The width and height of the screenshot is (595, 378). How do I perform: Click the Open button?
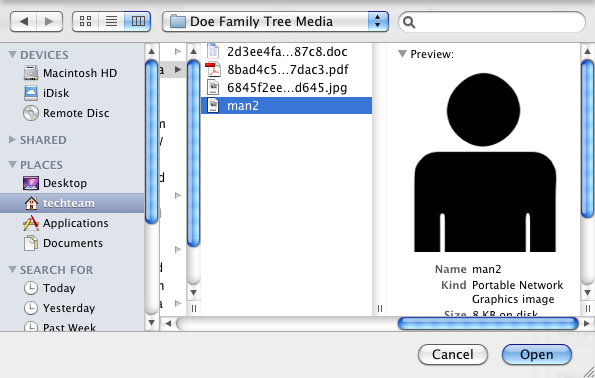pos(537,354)
